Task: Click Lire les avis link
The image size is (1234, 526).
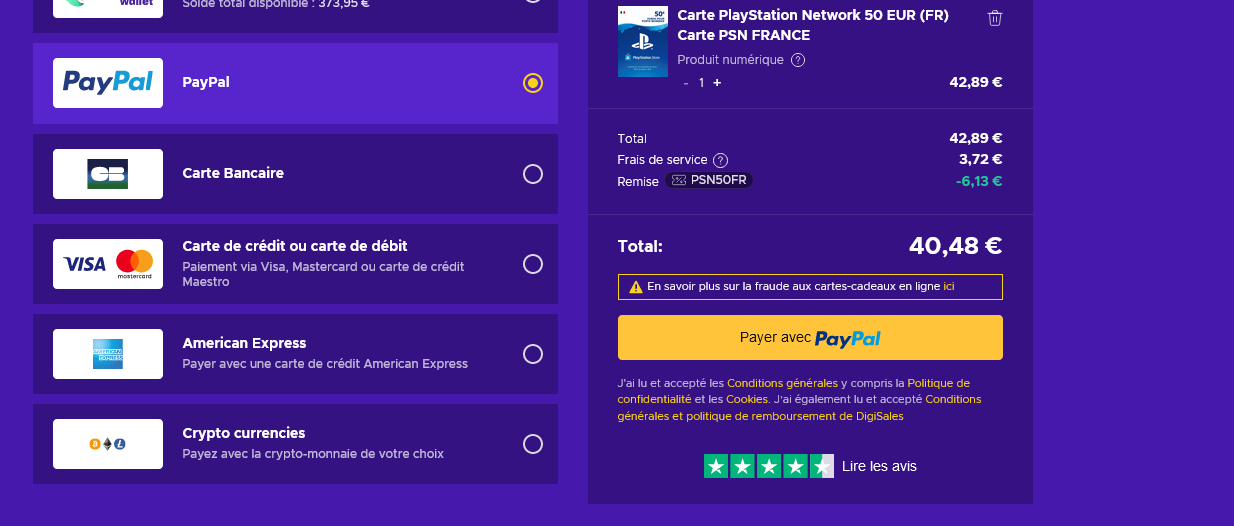Action: [879, 466]
